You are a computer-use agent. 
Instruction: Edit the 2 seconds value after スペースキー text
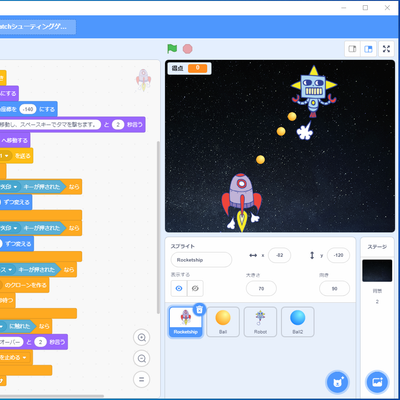[x=118, y=125]
